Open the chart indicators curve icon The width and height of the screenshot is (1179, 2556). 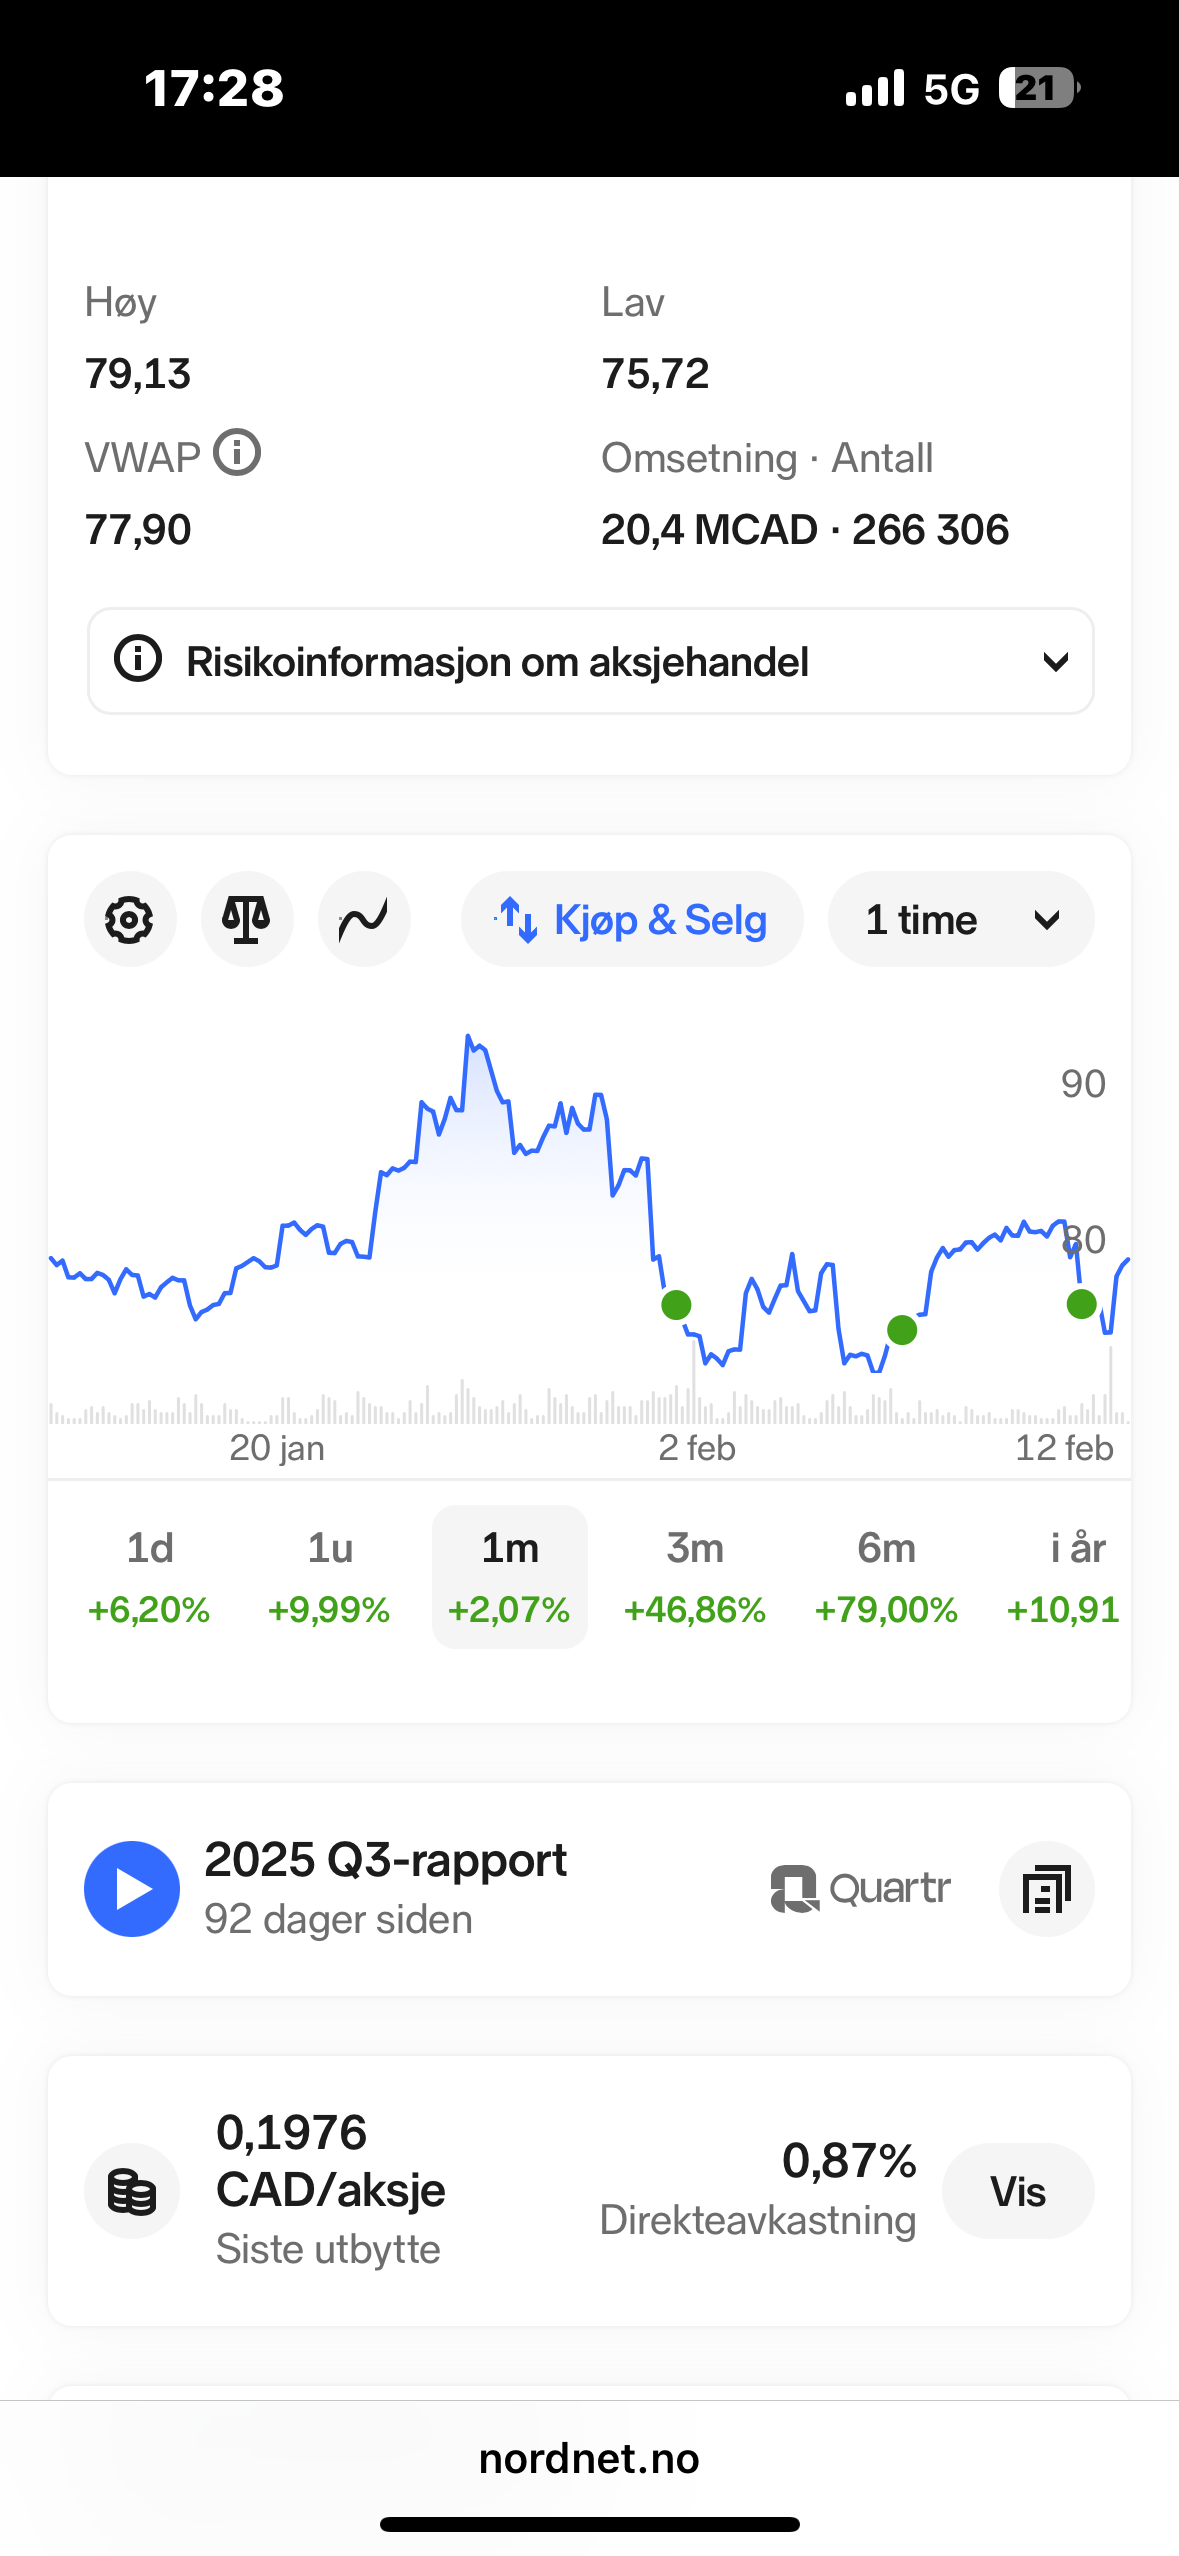pyautogui.click(x=364, y=919)
